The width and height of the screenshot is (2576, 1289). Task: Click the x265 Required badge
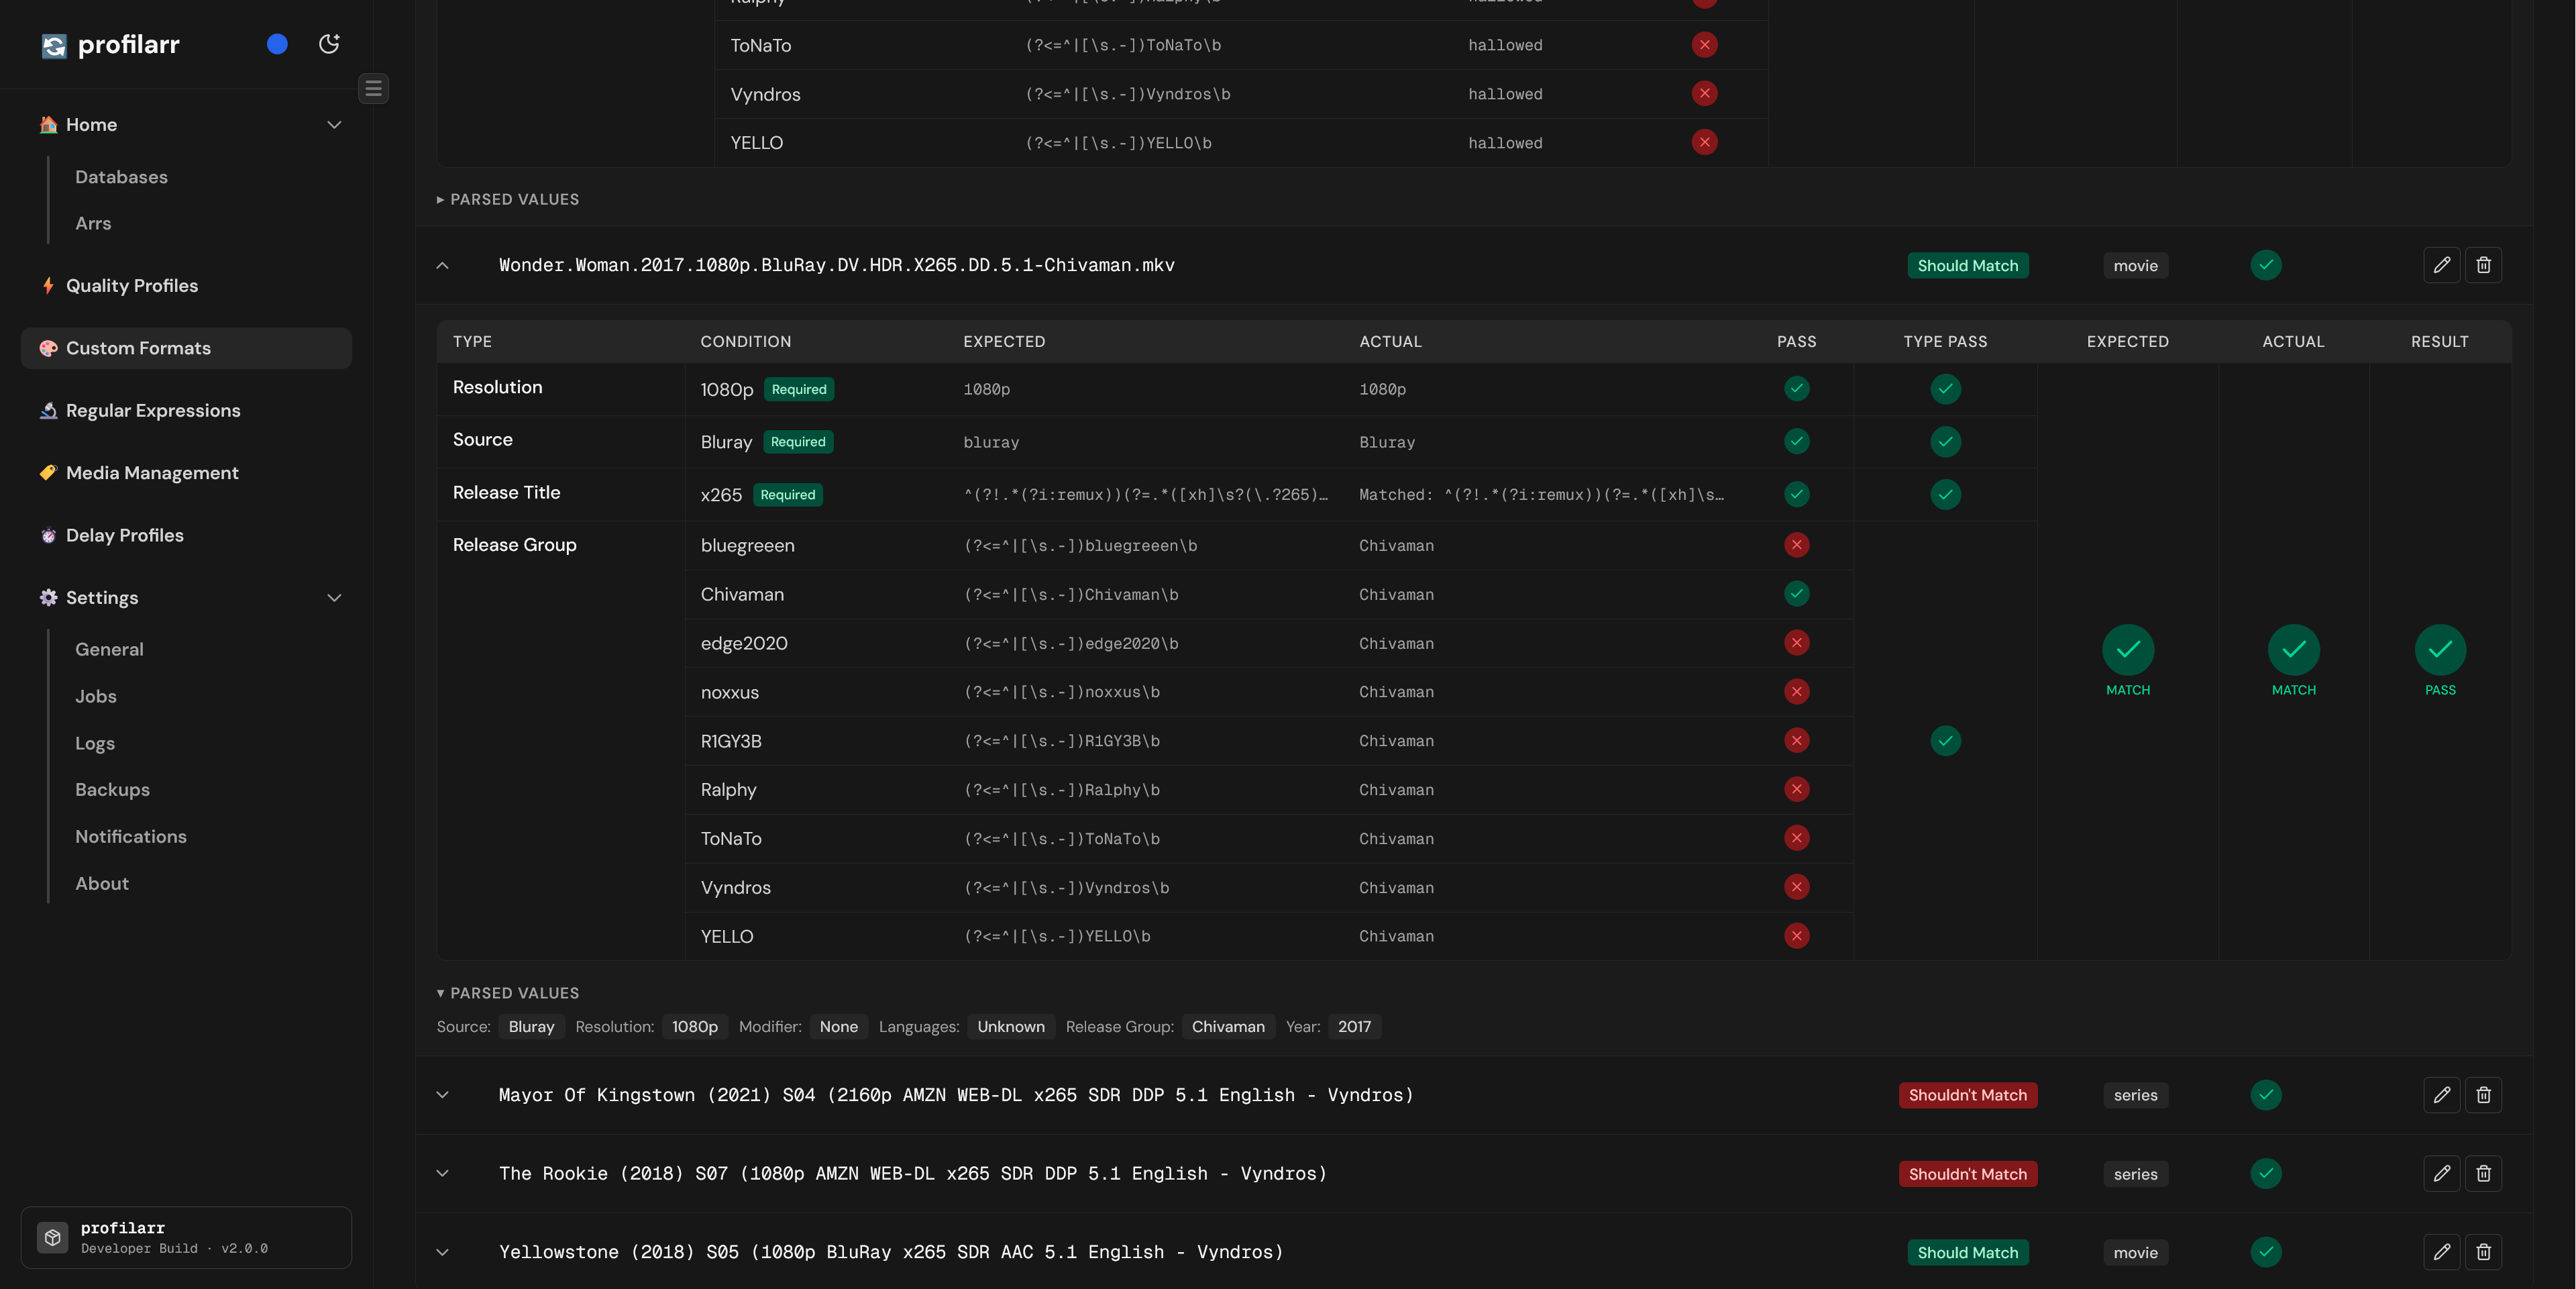tap(788, 495)
